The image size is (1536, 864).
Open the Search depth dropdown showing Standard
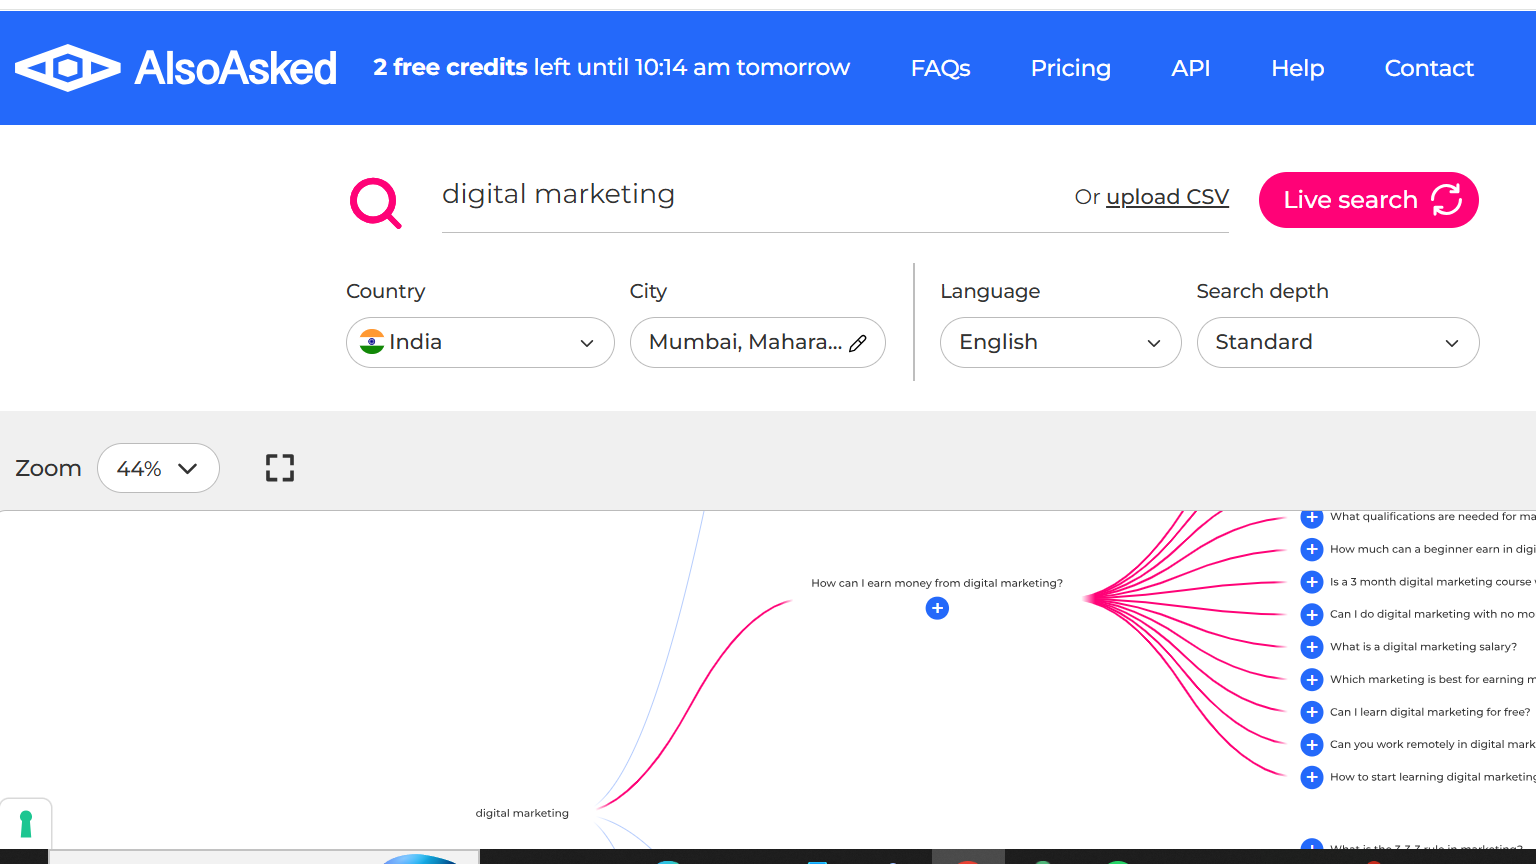pyautogui.click(x=1338, y=342)
